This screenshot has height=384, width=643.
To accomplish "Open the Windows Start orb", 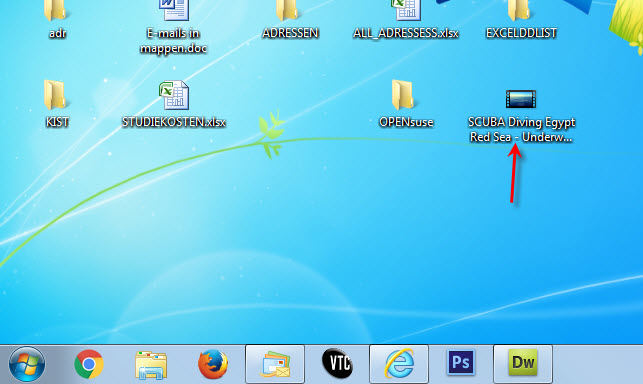I will coord(27,364).
